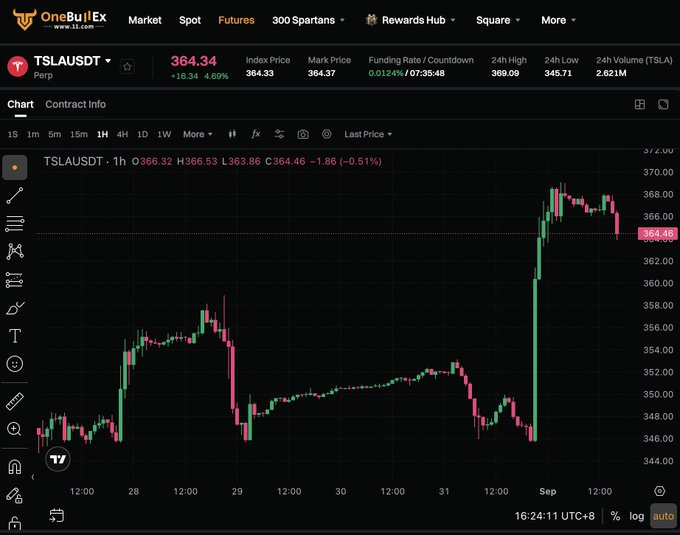Click the 364.46 current price label
The height and width of the screenshot is (535, 680).
(x=658, y=234)
